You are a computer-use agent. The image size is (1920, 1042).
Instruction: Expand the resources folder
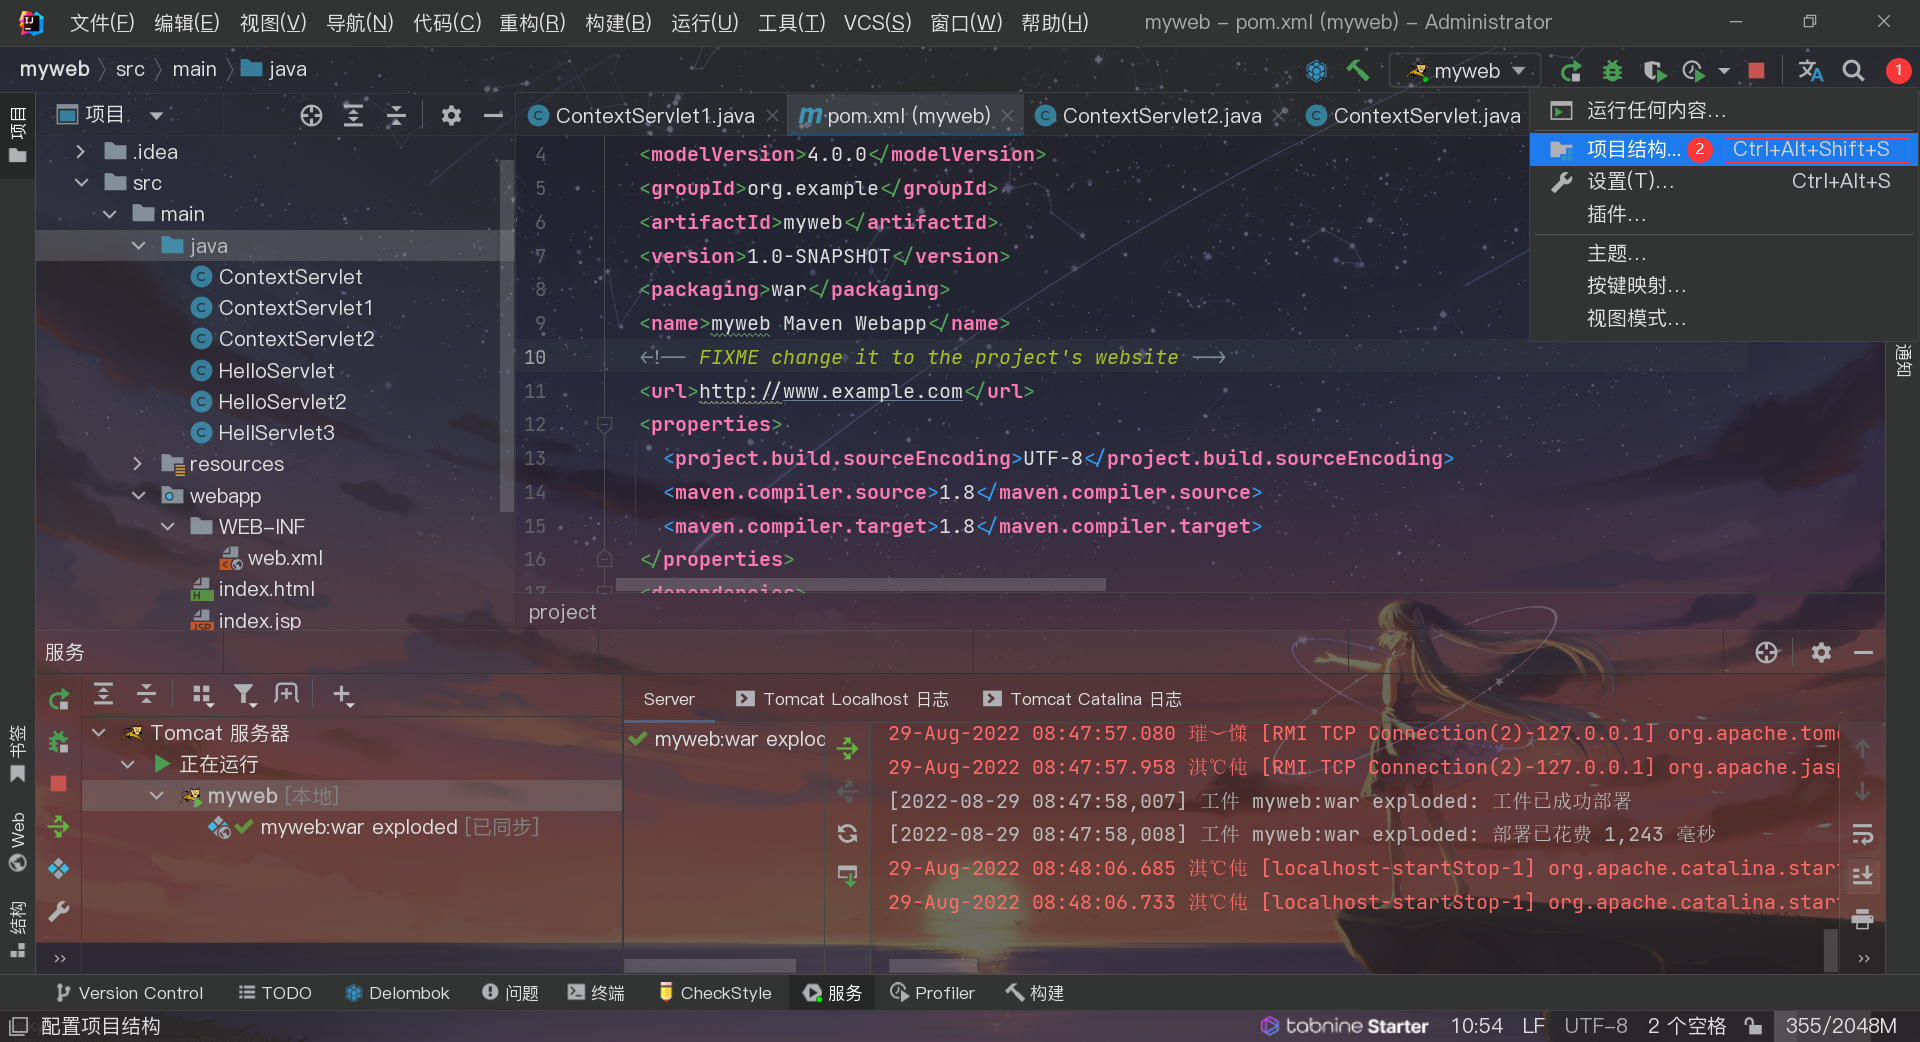point(138,464)
